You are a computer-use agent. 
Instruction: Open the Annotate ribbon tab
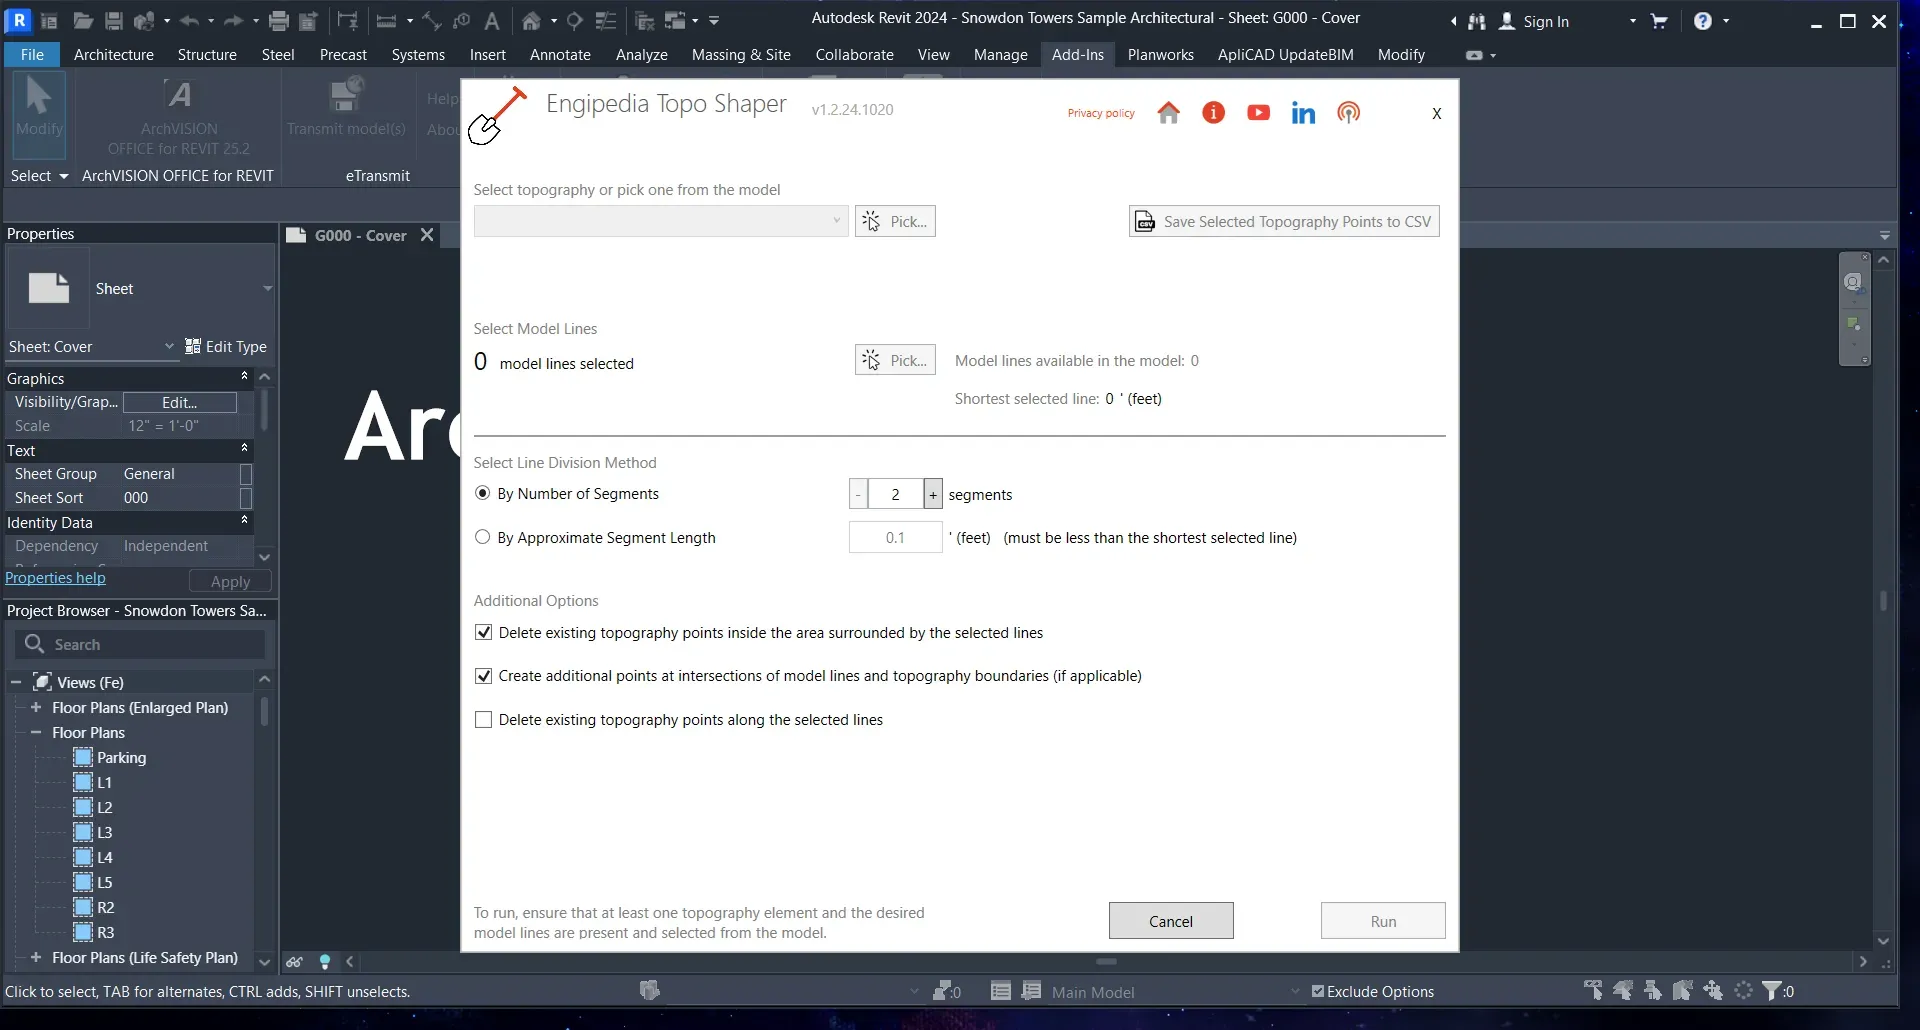tap(560, 55)
